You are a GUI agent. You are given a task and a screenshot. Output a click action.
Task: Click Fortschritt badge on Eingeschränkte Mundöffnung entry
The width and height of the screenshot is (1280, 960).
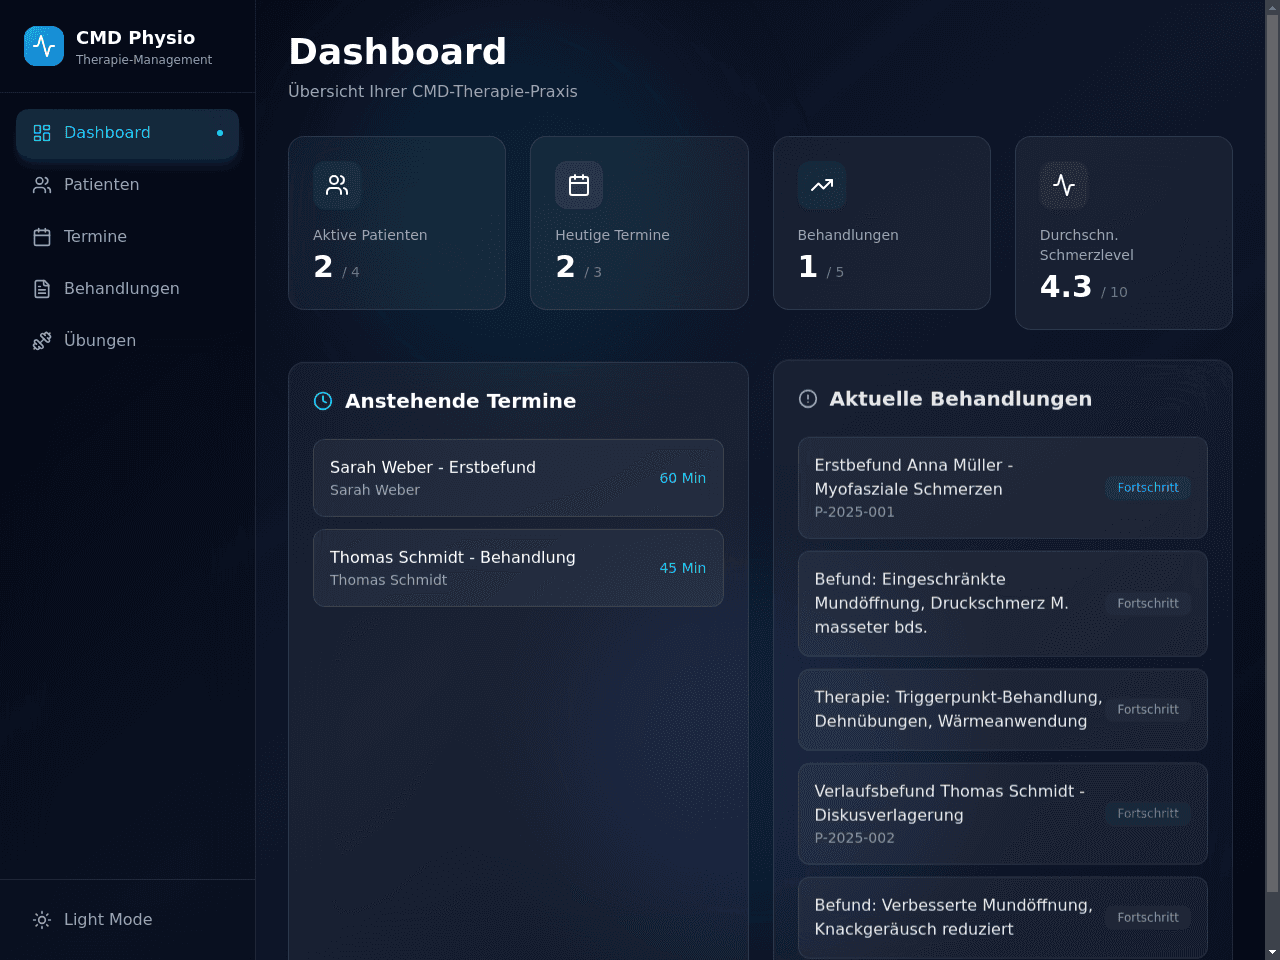pos(1148,604)
